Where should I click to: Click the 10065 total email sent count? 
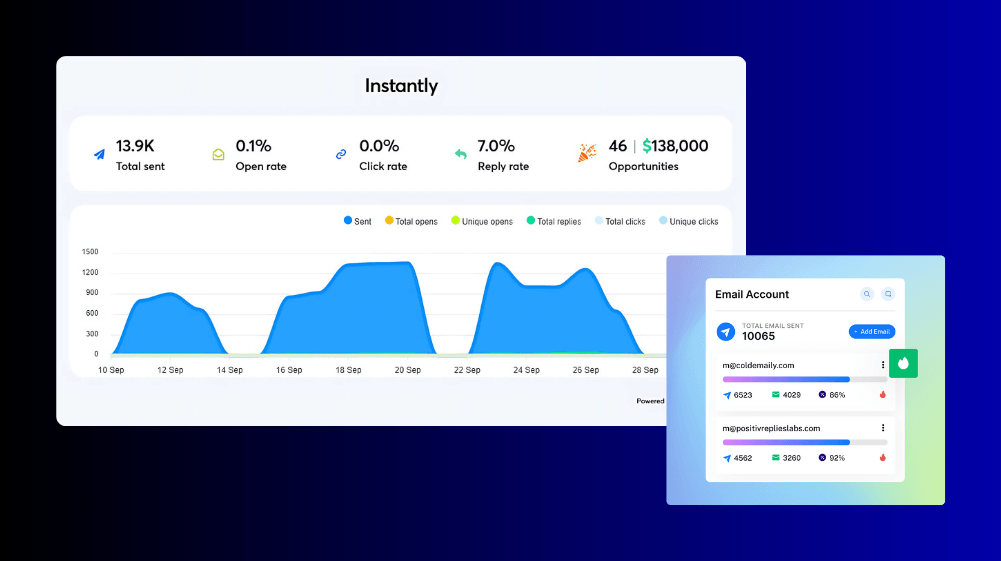(758, 336)
